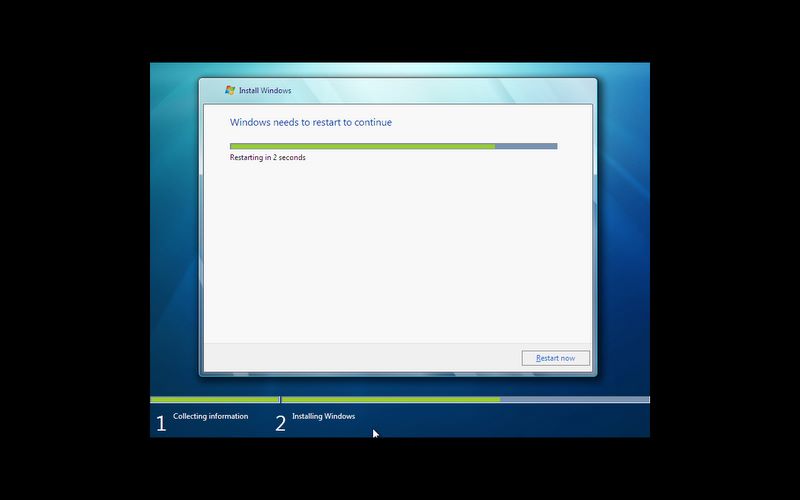Image resolution: width=800 pixels, height=500 pixels.
Task: Click the Restart now button
Action: pyautogui.click(x=556, y=358)
